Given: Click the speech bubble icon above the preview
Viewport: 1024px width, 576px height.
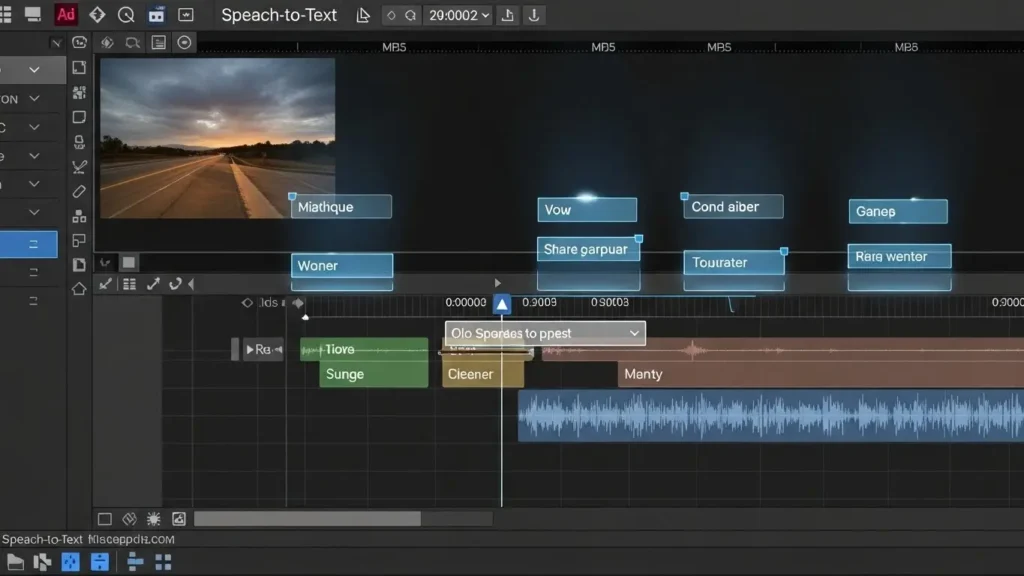Looking at the screenshot, I should pyautogui.click(x=132, y=42).
